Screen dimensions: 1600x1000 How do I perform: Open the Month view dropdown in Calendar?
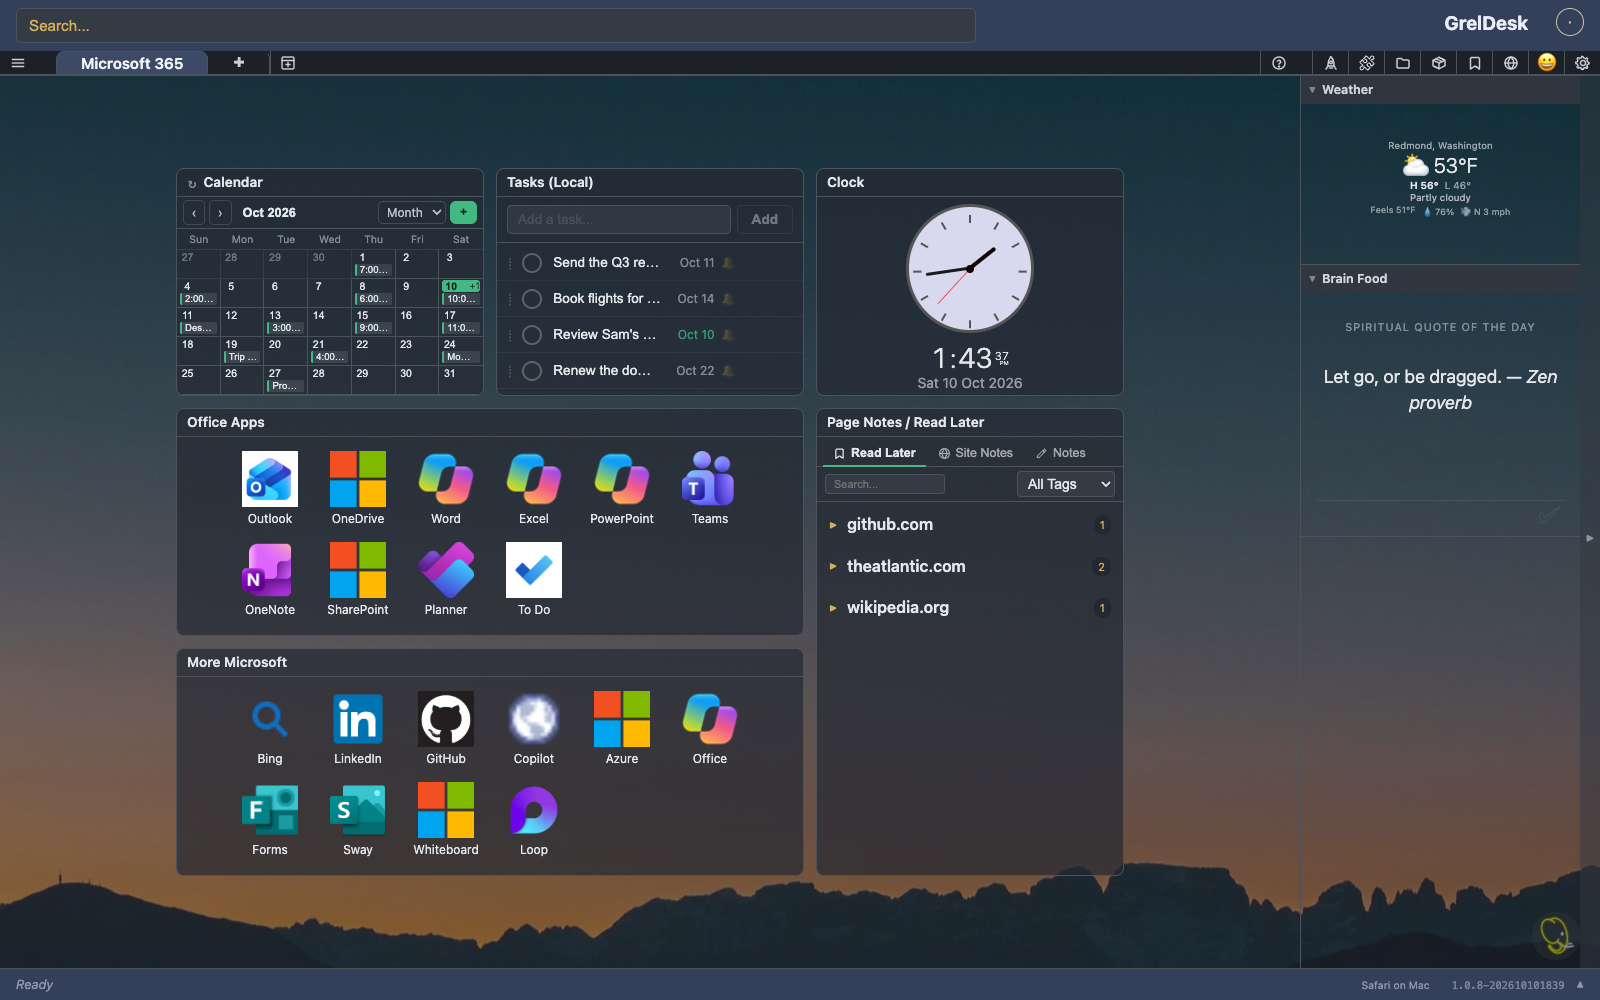click(412, 212)
